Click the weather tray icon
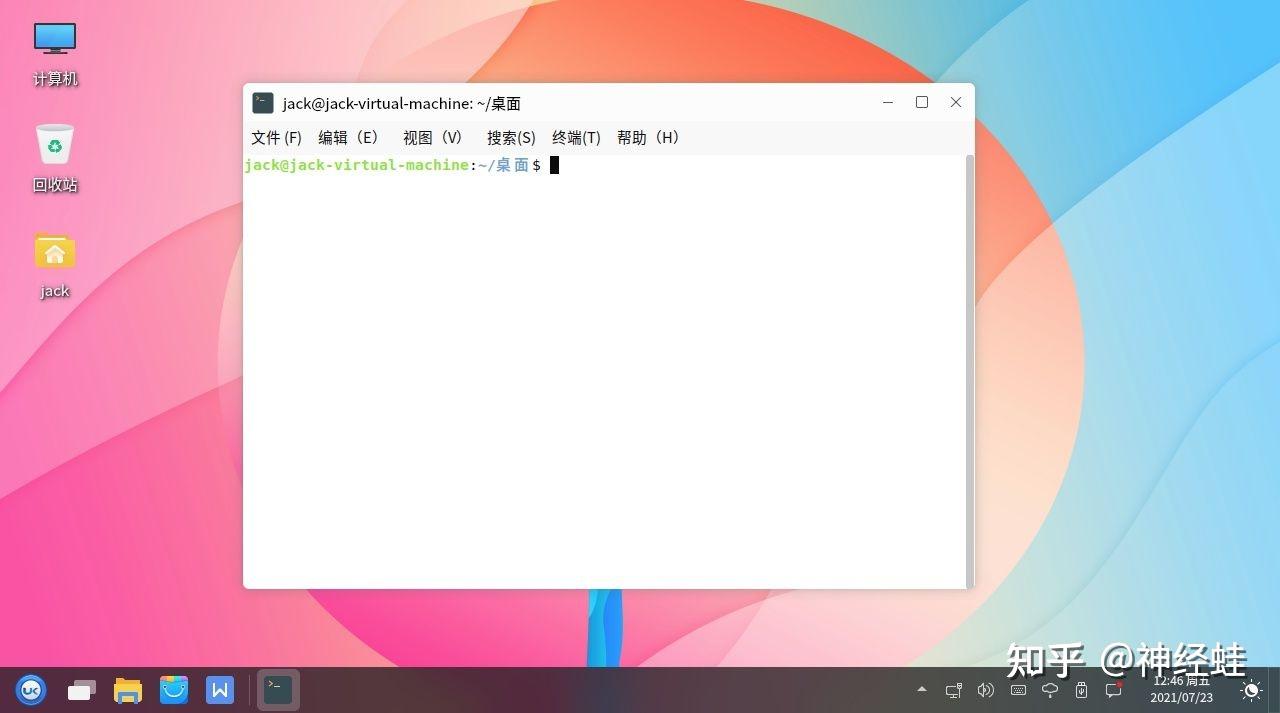Screen dimensions: 1280x713 [x=1050, y=690]
